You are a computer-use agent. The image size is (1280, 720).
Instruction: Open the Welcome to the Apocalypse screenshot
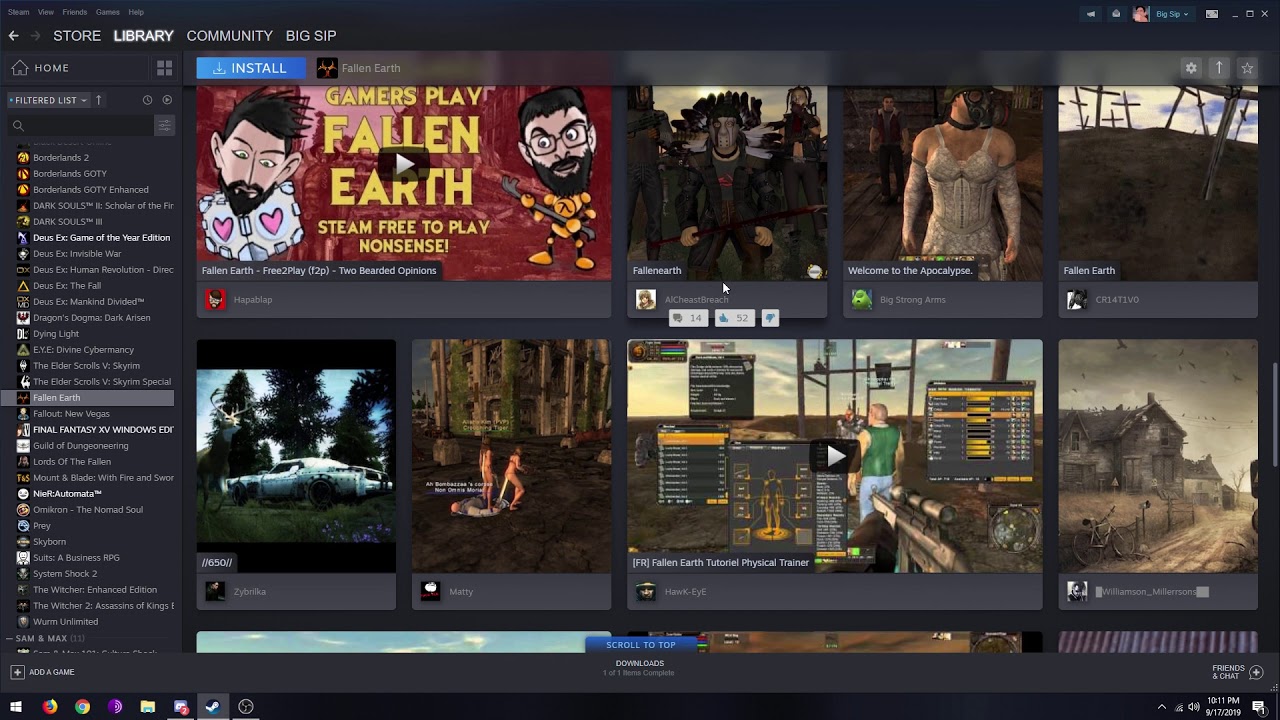(x=943, y=183)
